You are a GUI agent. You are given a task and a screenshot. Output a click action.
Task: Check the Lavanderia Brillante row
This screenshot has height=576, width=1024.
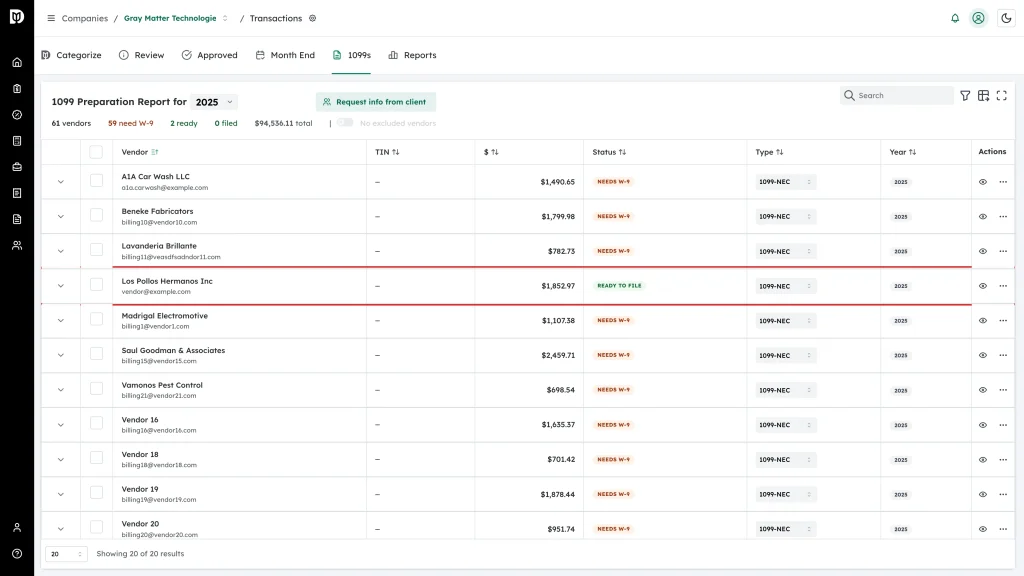pos(96,250)
